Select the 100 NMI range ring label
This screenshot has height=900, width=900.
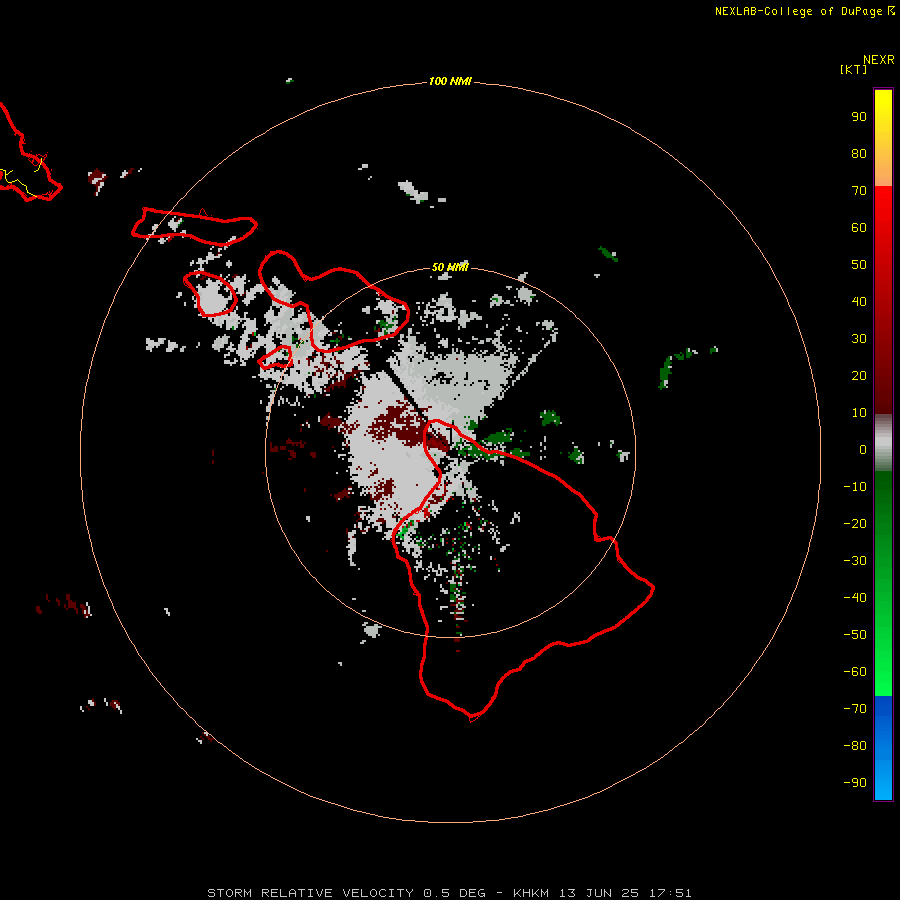(450, 82)
